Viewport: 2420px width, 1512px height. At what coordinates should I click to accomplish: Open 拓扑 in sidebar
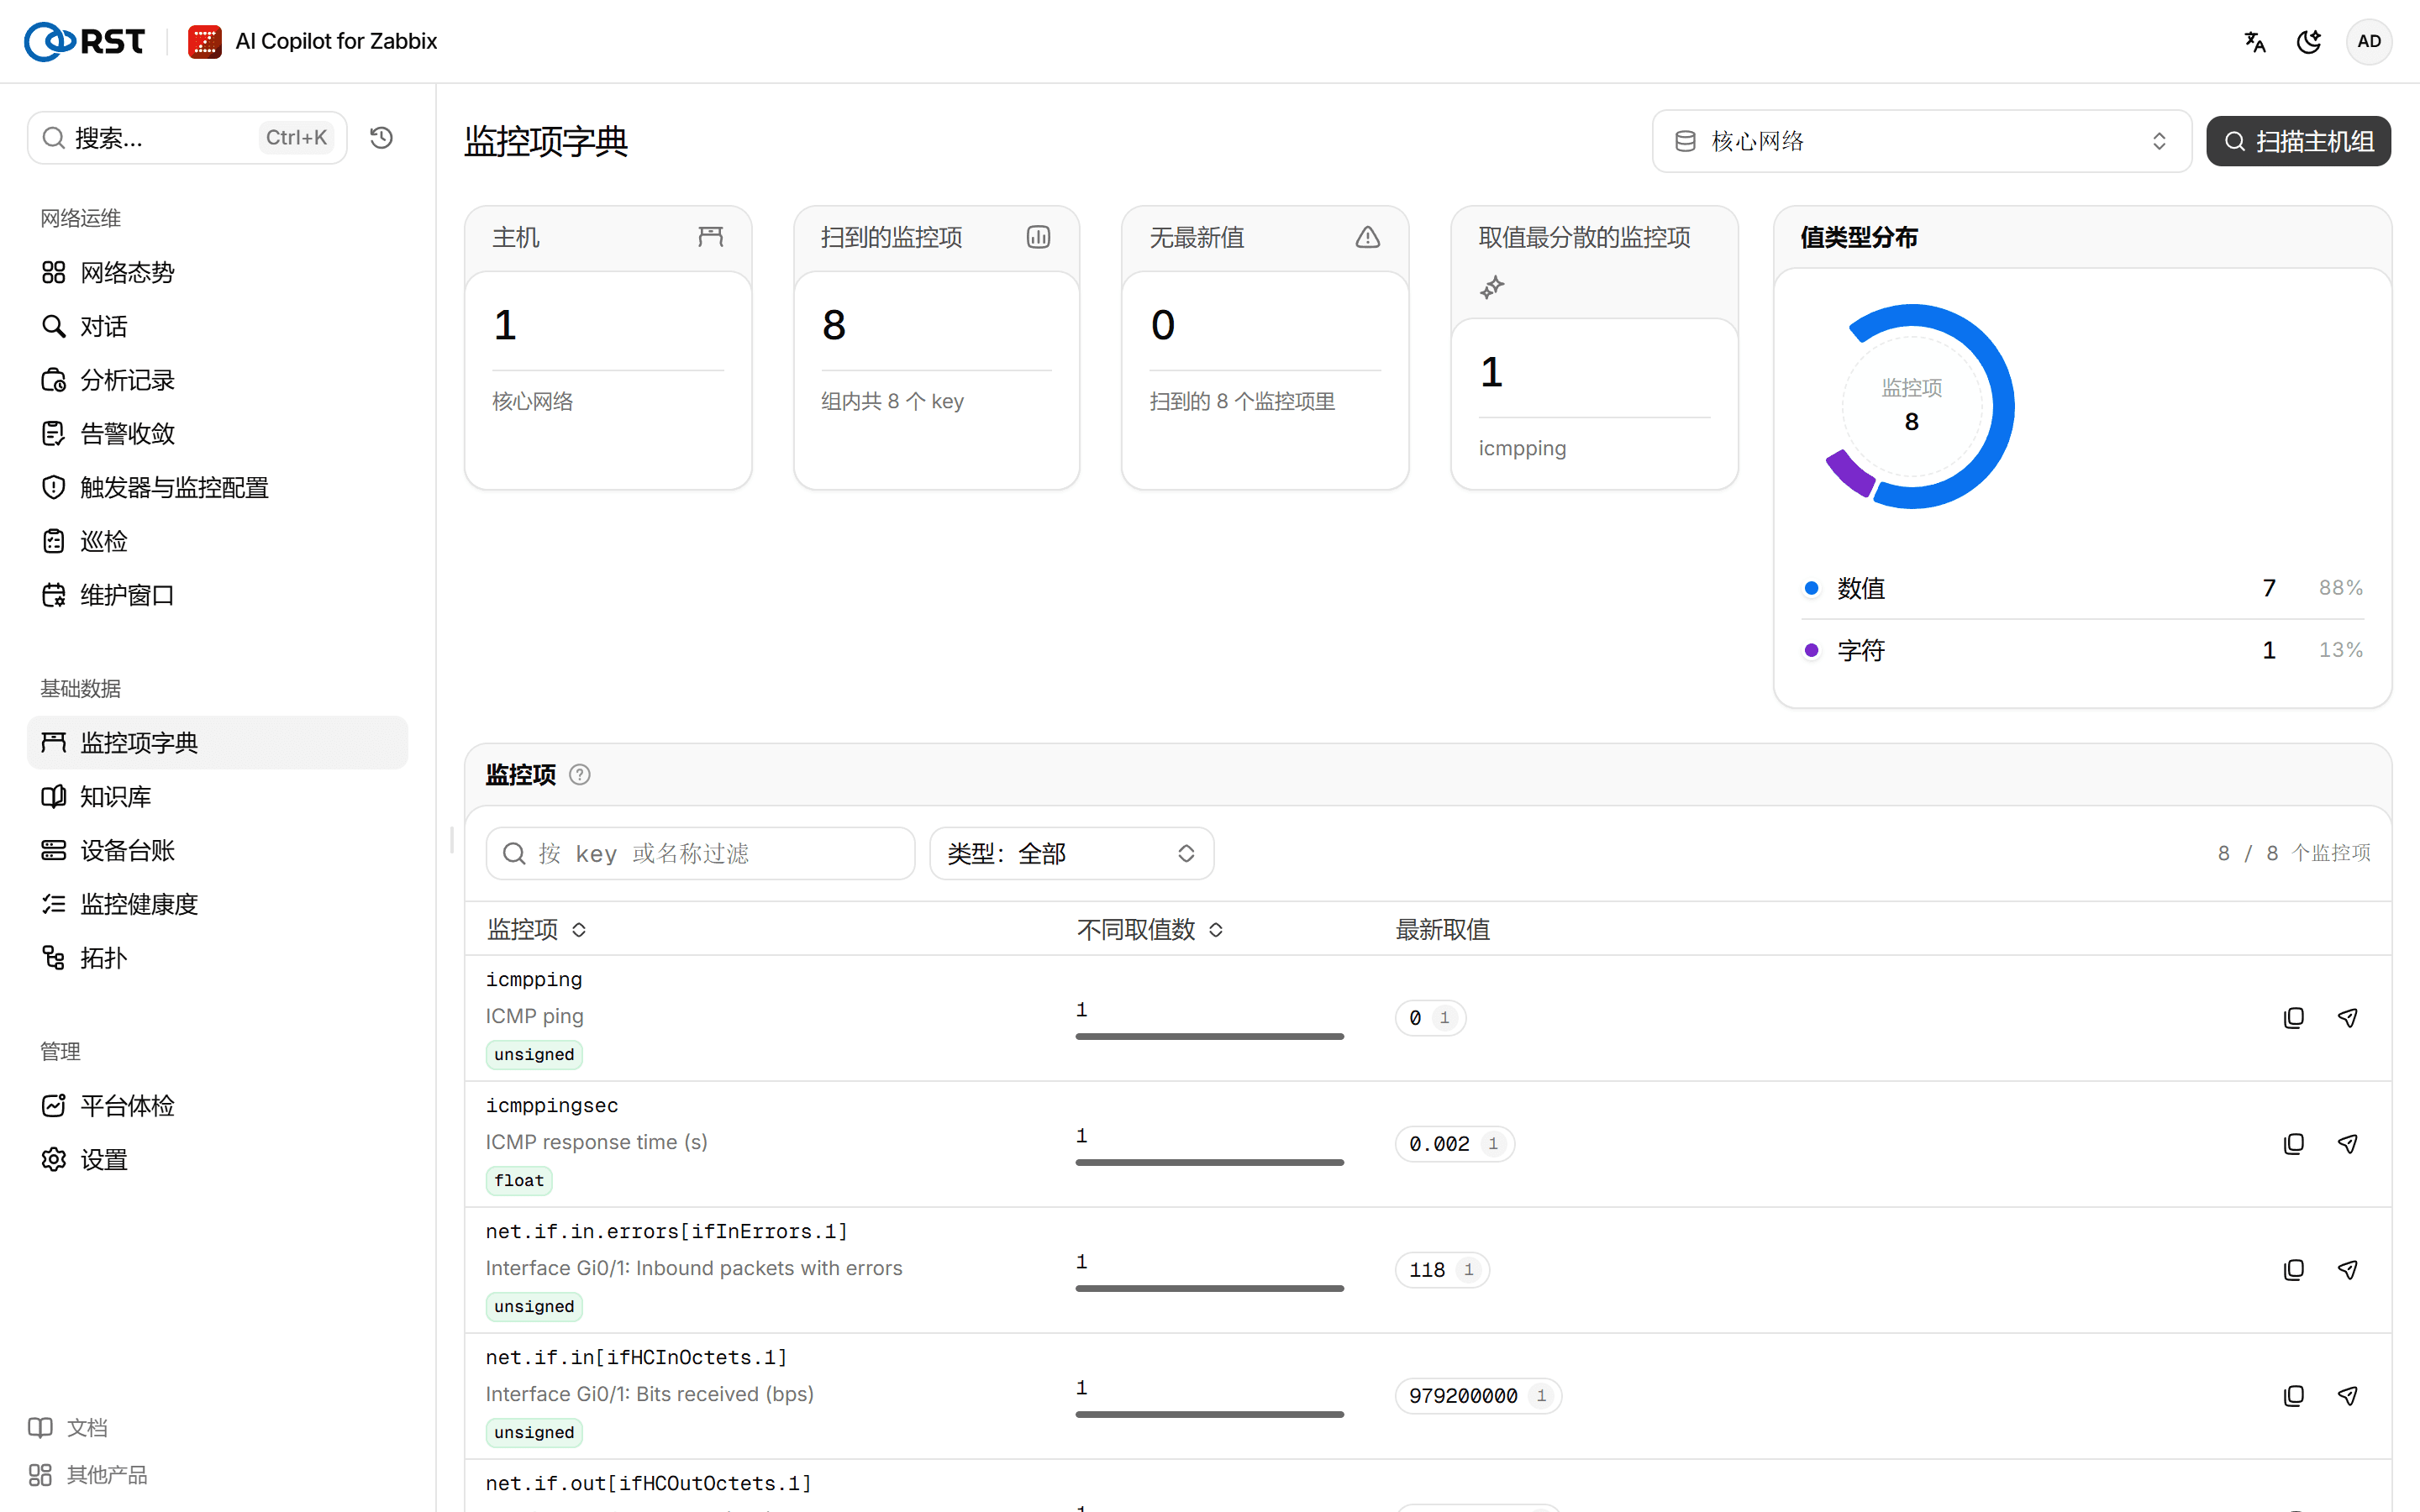click(x=217, y=958)
